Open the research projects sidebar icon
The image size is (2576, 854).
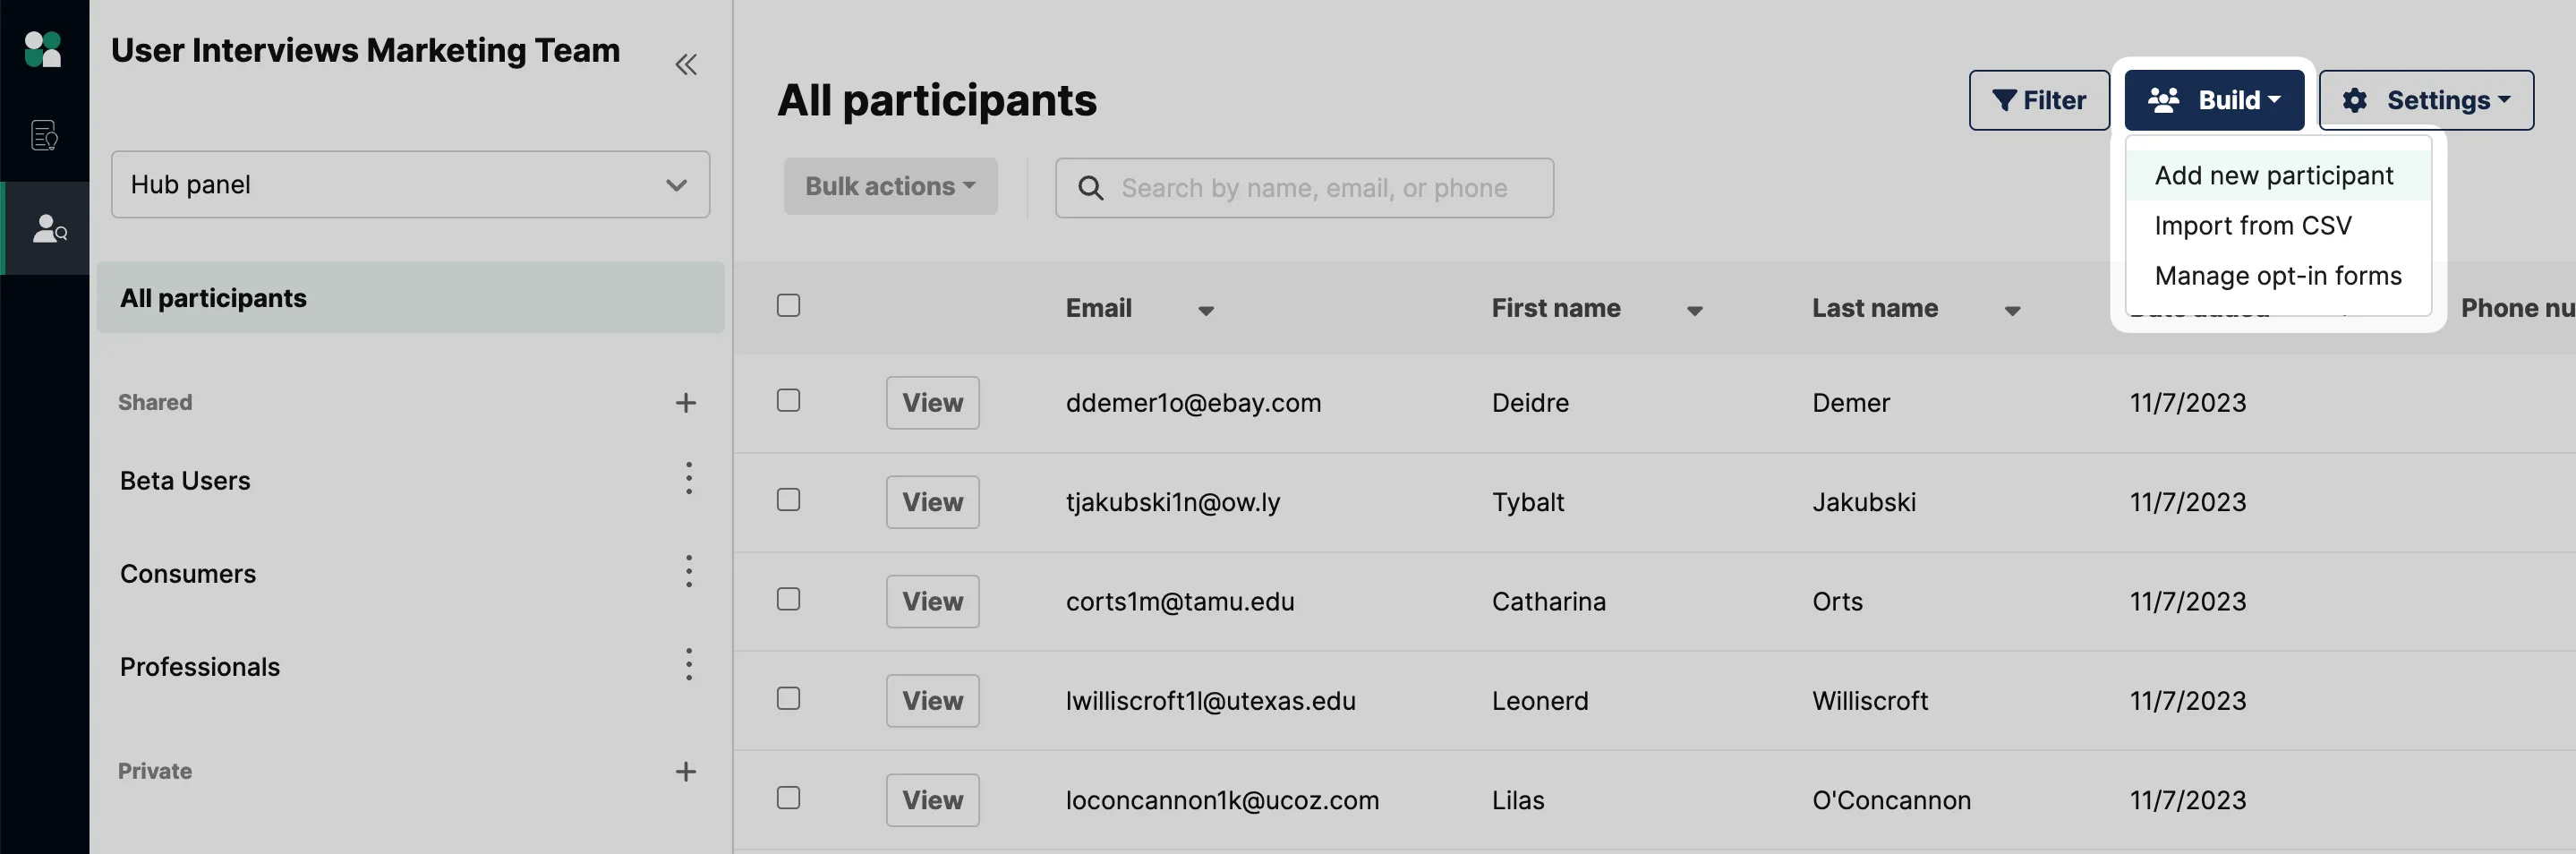[44, 135]
